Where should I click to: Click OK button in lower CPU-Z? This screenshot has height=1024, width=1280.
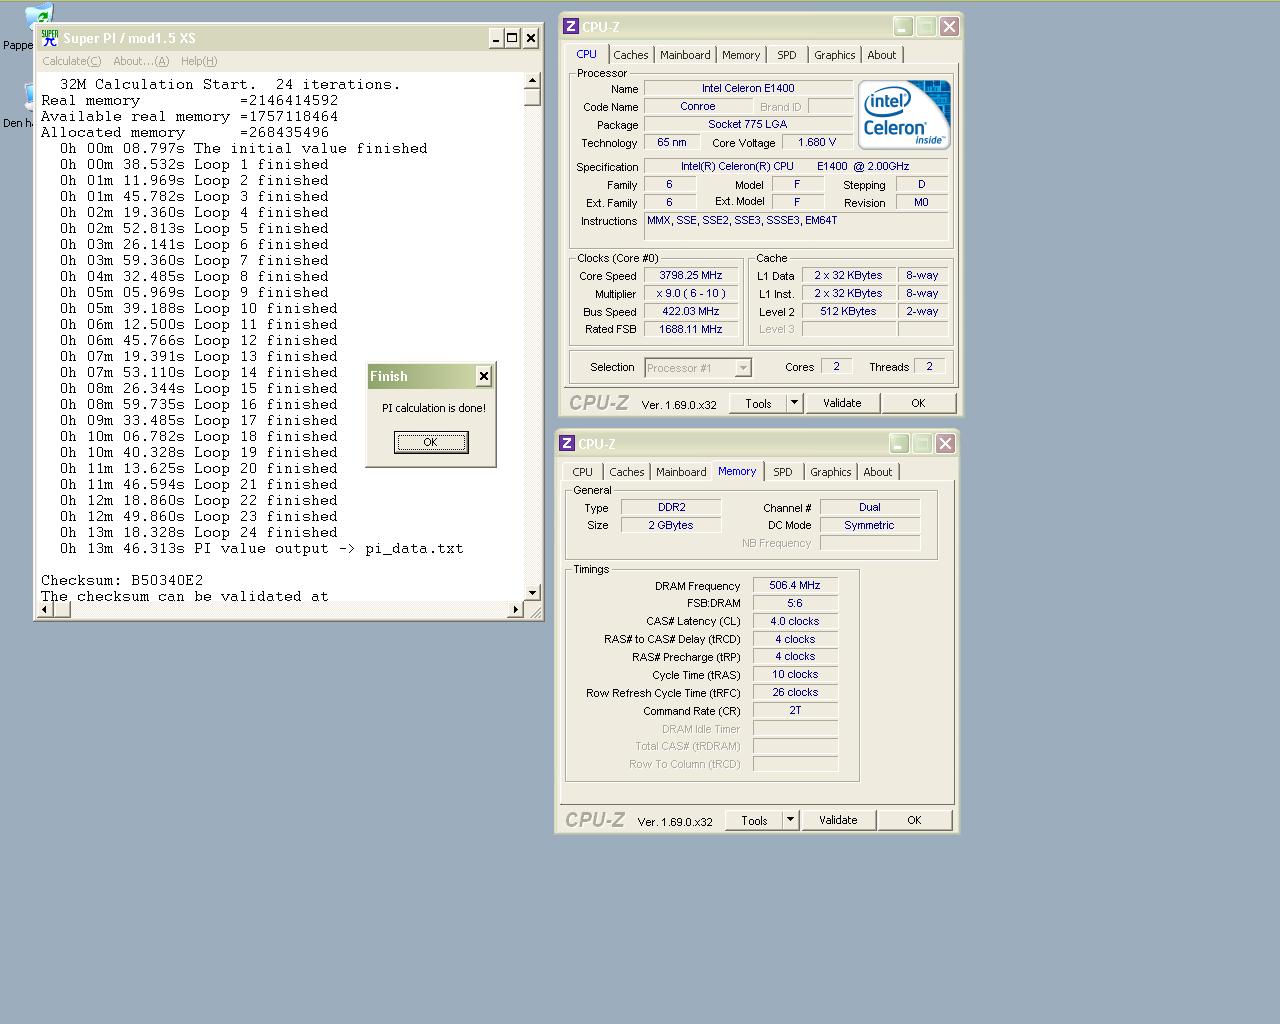pyautogui.click(x=914, y=820)
